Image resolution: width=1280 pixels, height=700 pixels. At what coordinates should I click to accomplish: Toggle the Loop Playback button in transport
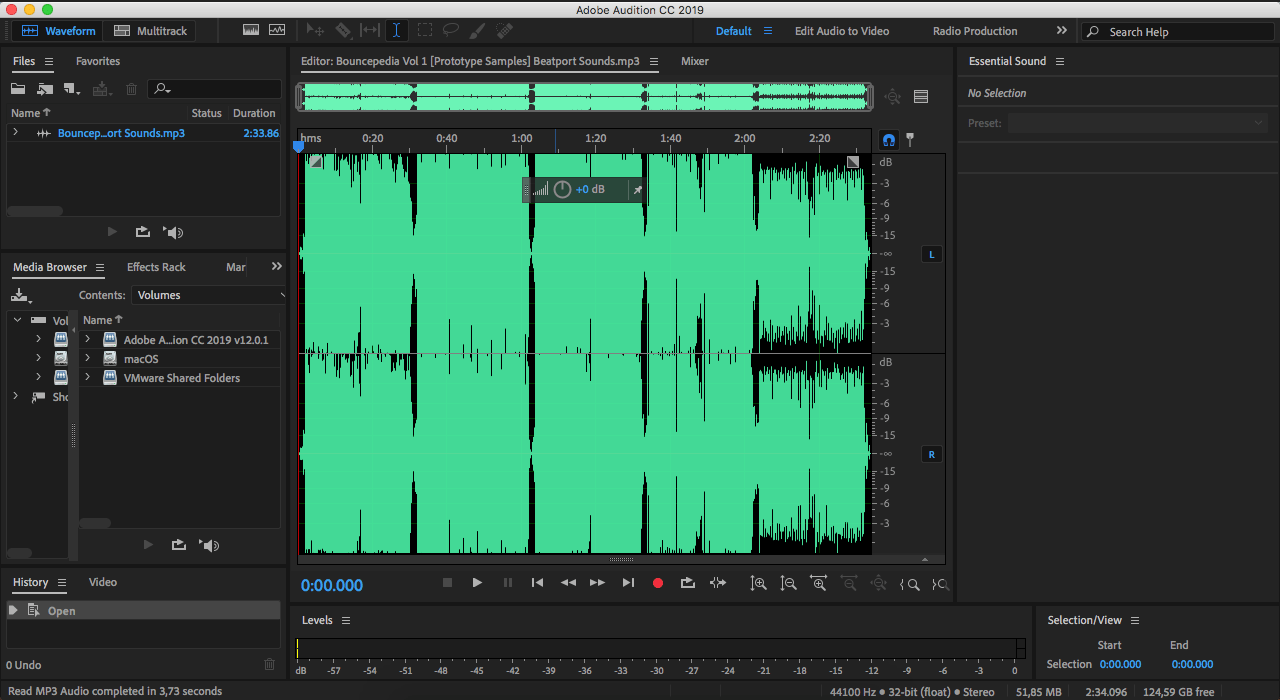[x=688, y=583]
